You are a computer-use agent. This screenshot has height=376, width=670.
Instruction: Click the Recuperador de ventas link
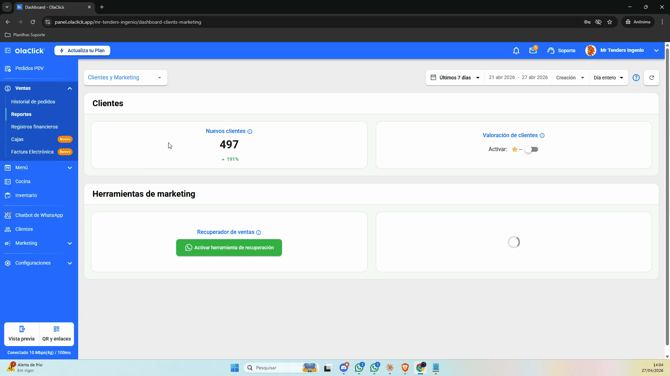pyautogui.click(x=225, y=232)
